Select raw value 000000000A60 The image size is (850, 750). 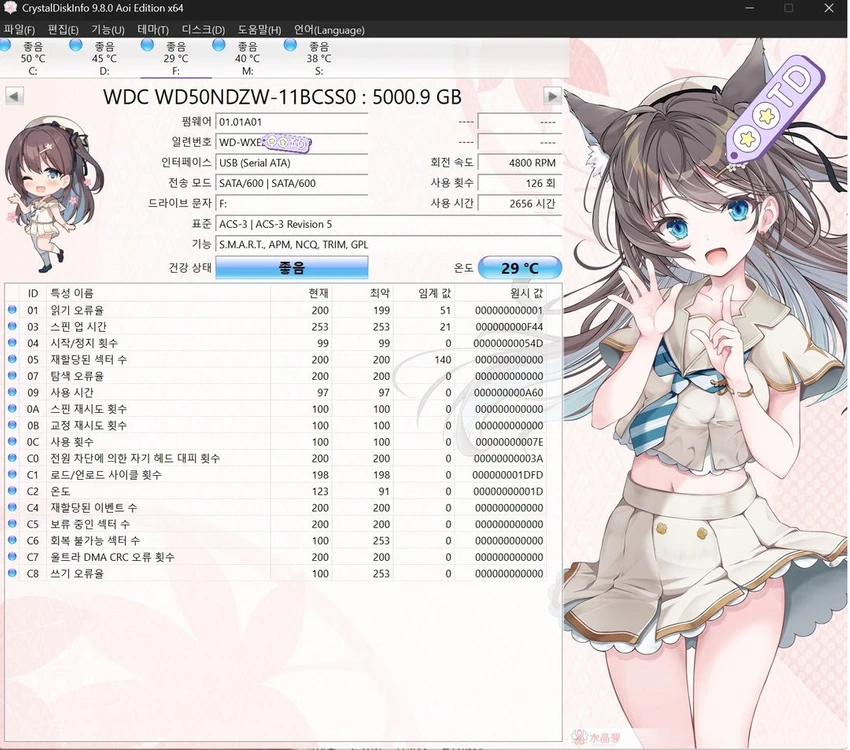click(x=508, y=393)
